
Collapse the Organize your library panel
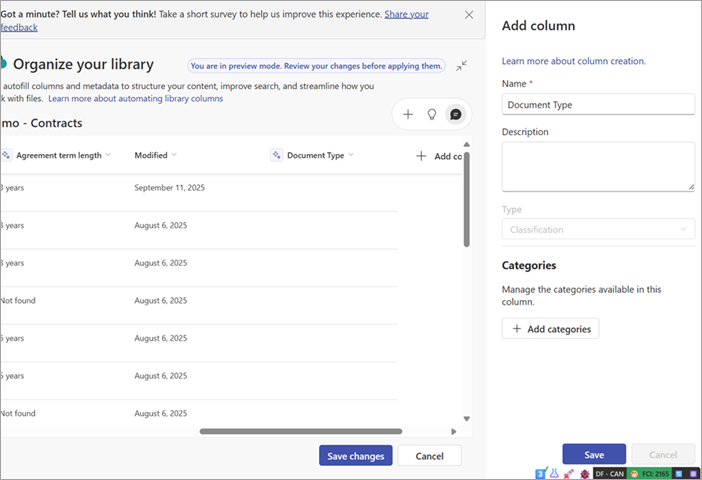point(462,66)
